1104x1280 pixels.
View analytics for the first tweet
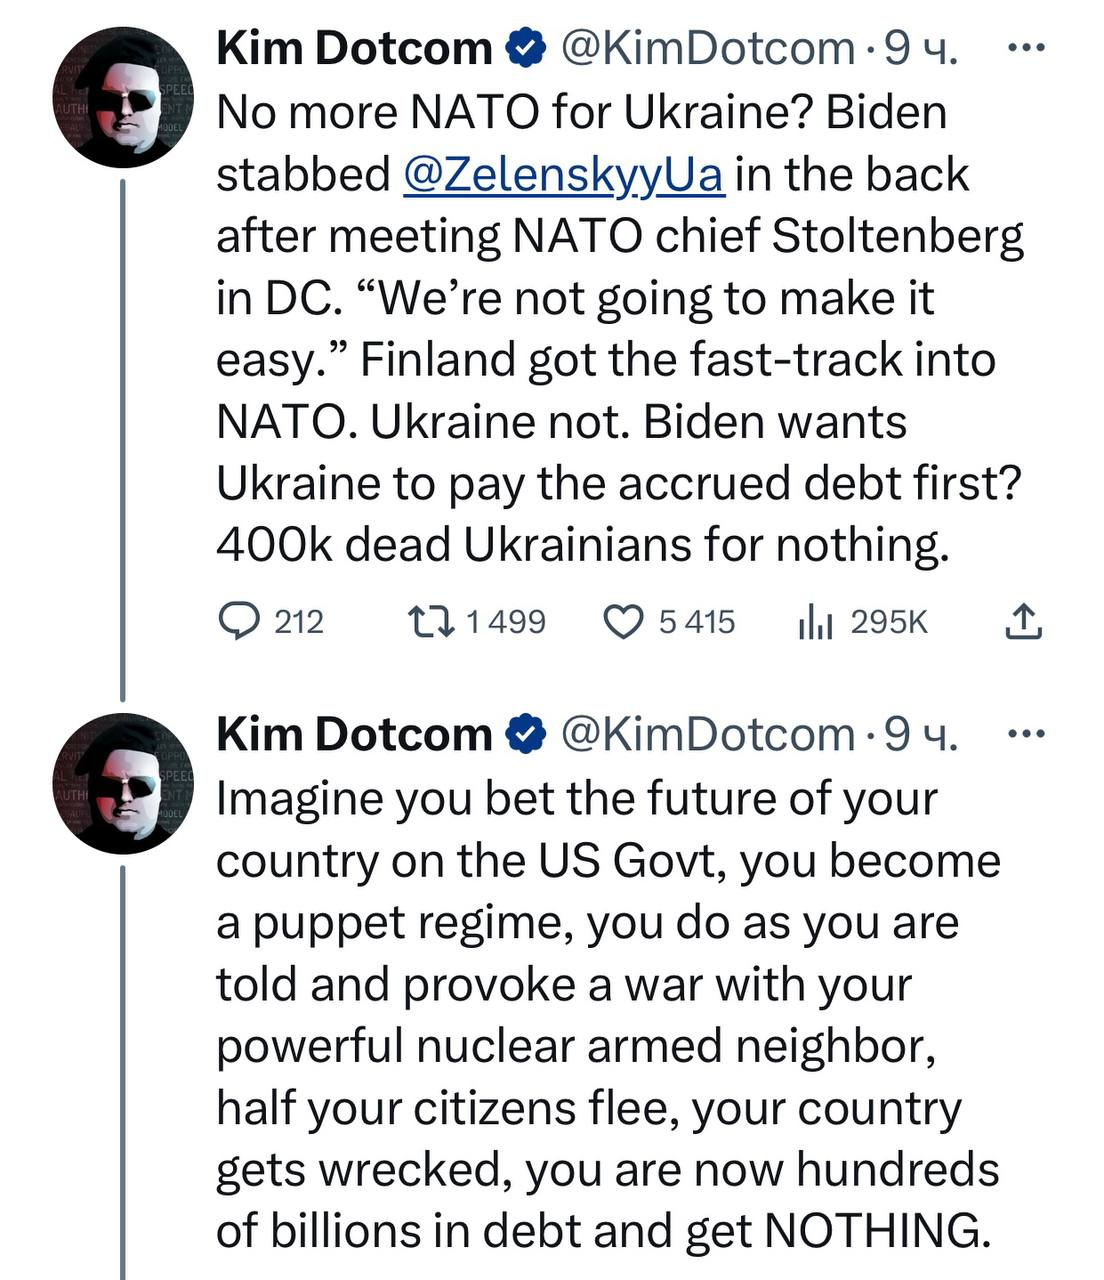point(815,622)
